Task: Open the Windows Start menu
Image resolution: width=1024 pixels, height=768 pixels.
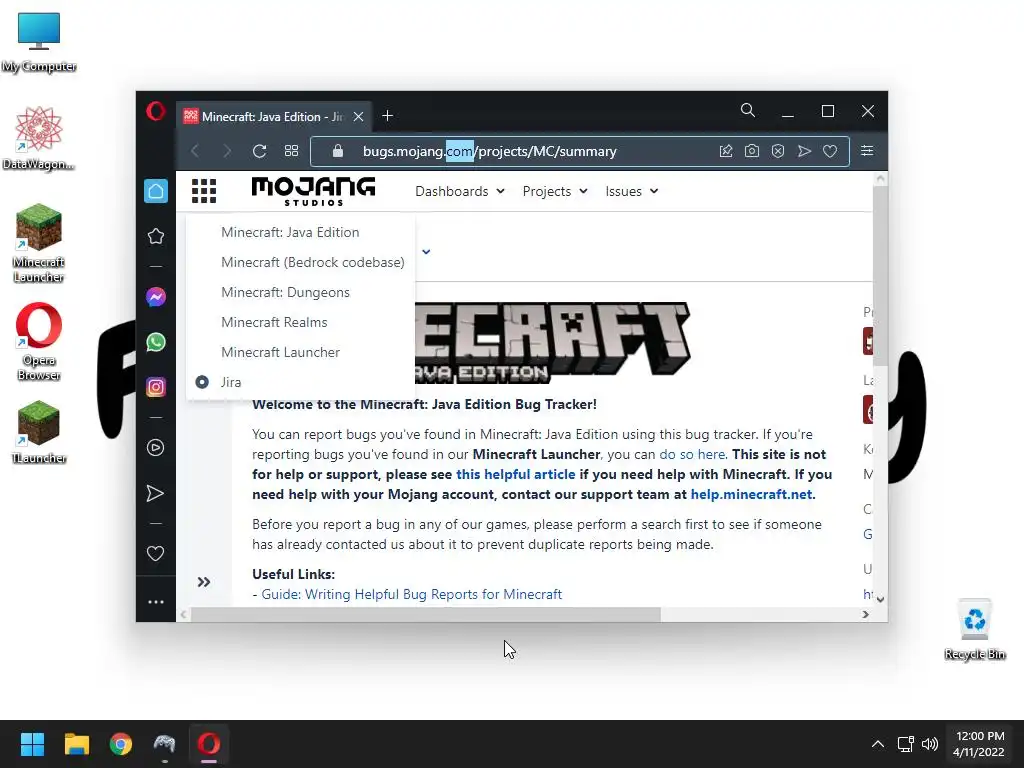Action: [x=32, y=744]
